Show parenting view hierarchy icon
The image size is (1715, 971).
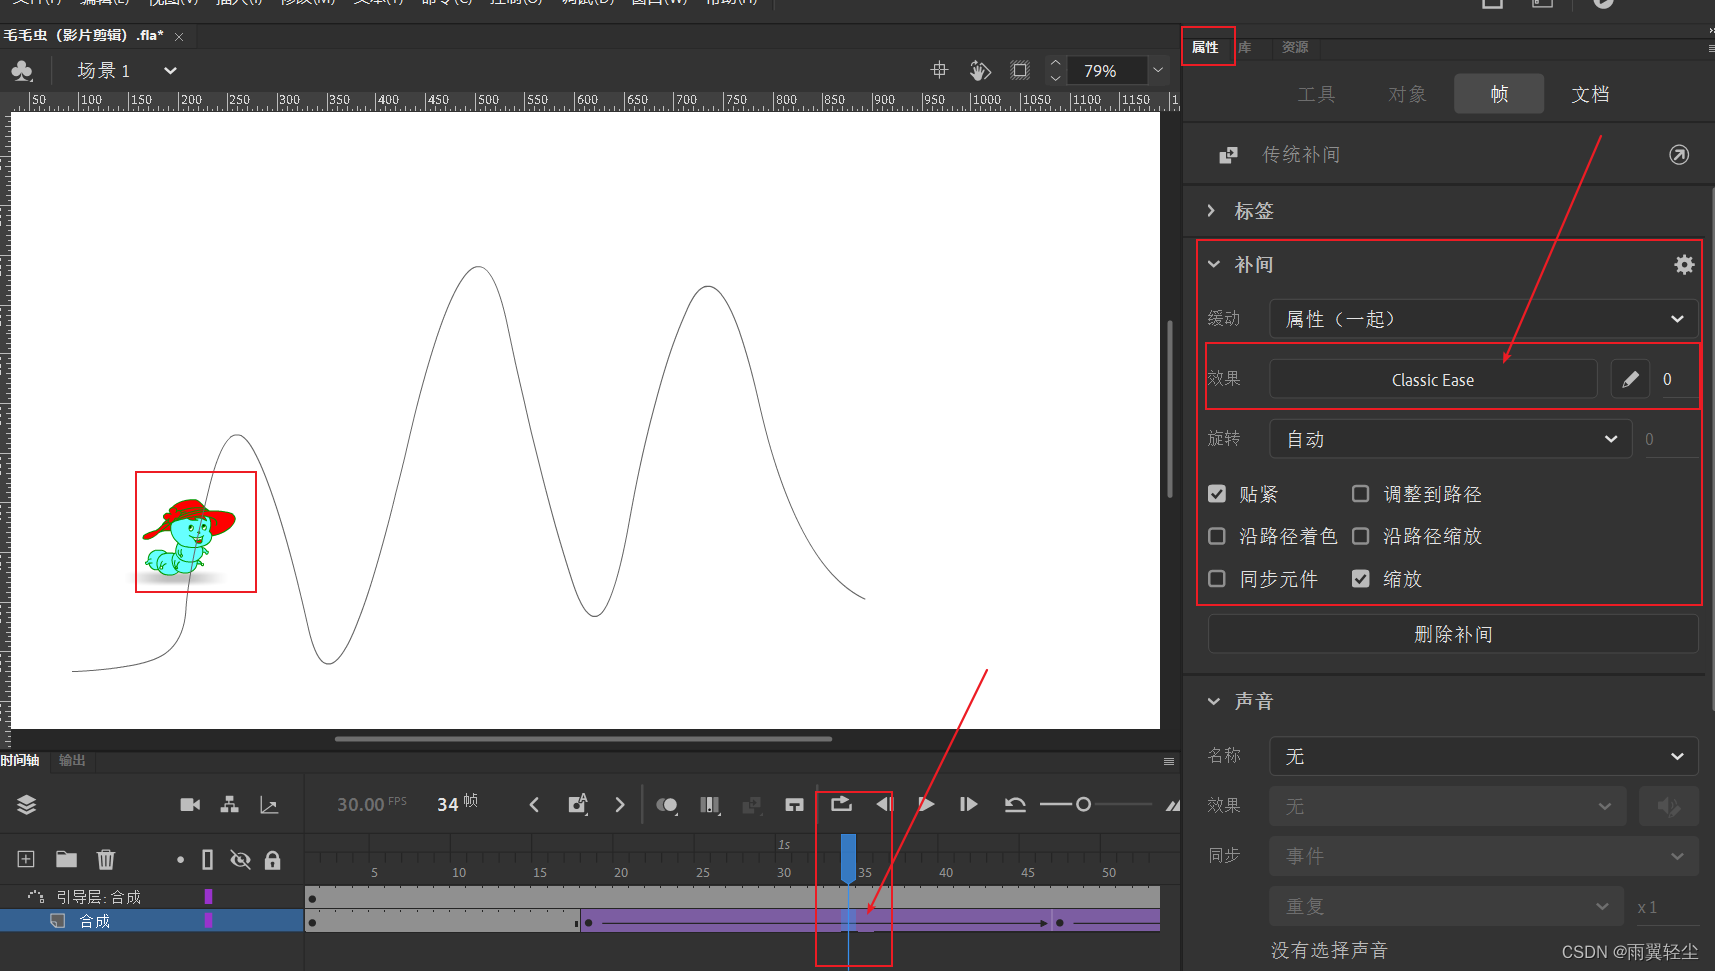coord(230,805)
